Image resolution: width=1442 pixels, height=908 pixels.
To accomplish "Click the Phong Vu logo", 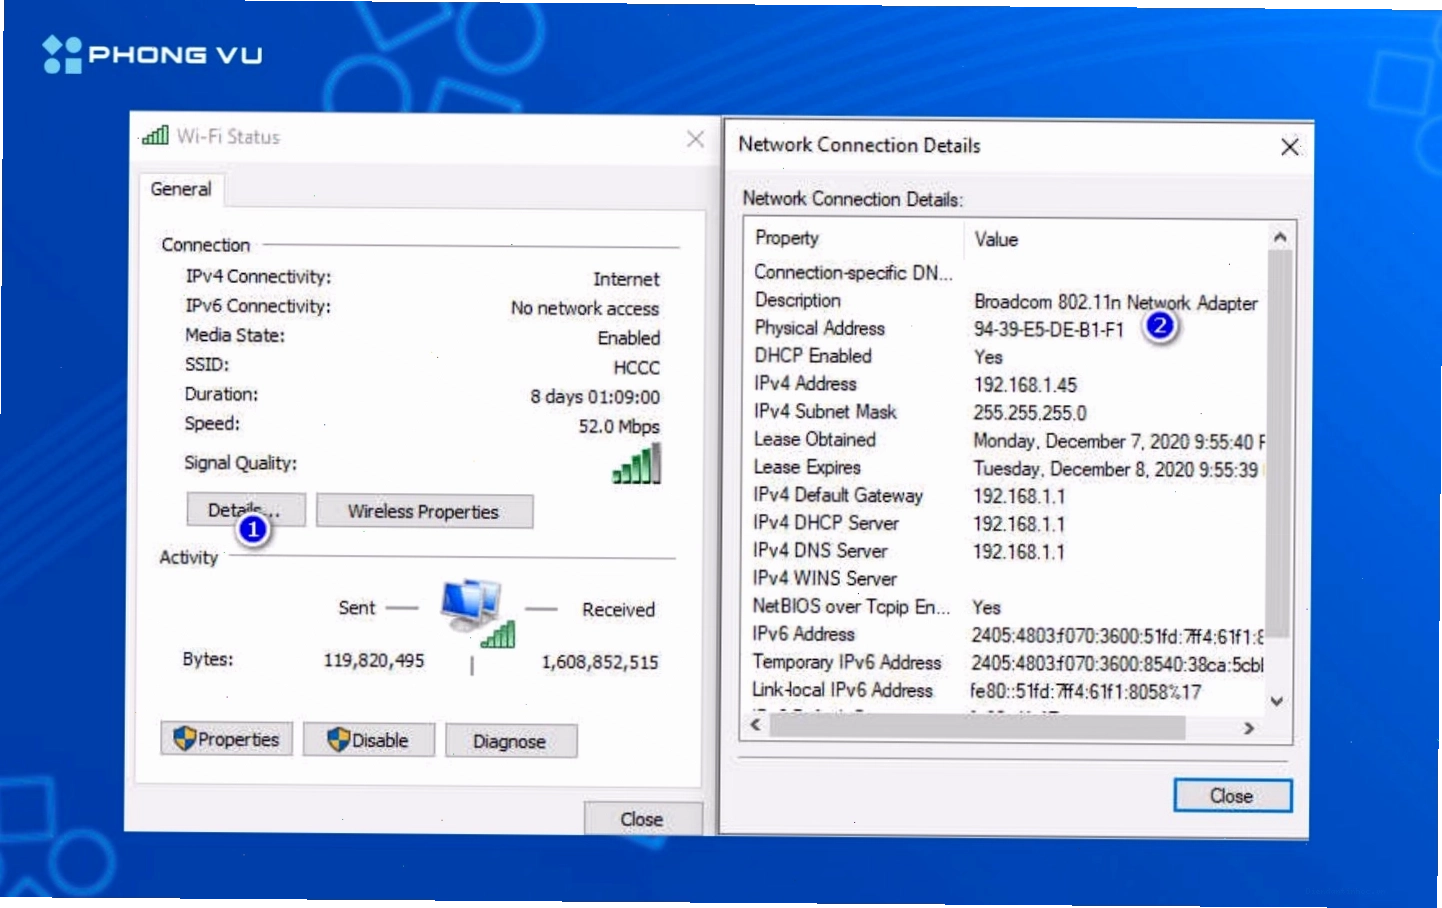I will point(152,54).
